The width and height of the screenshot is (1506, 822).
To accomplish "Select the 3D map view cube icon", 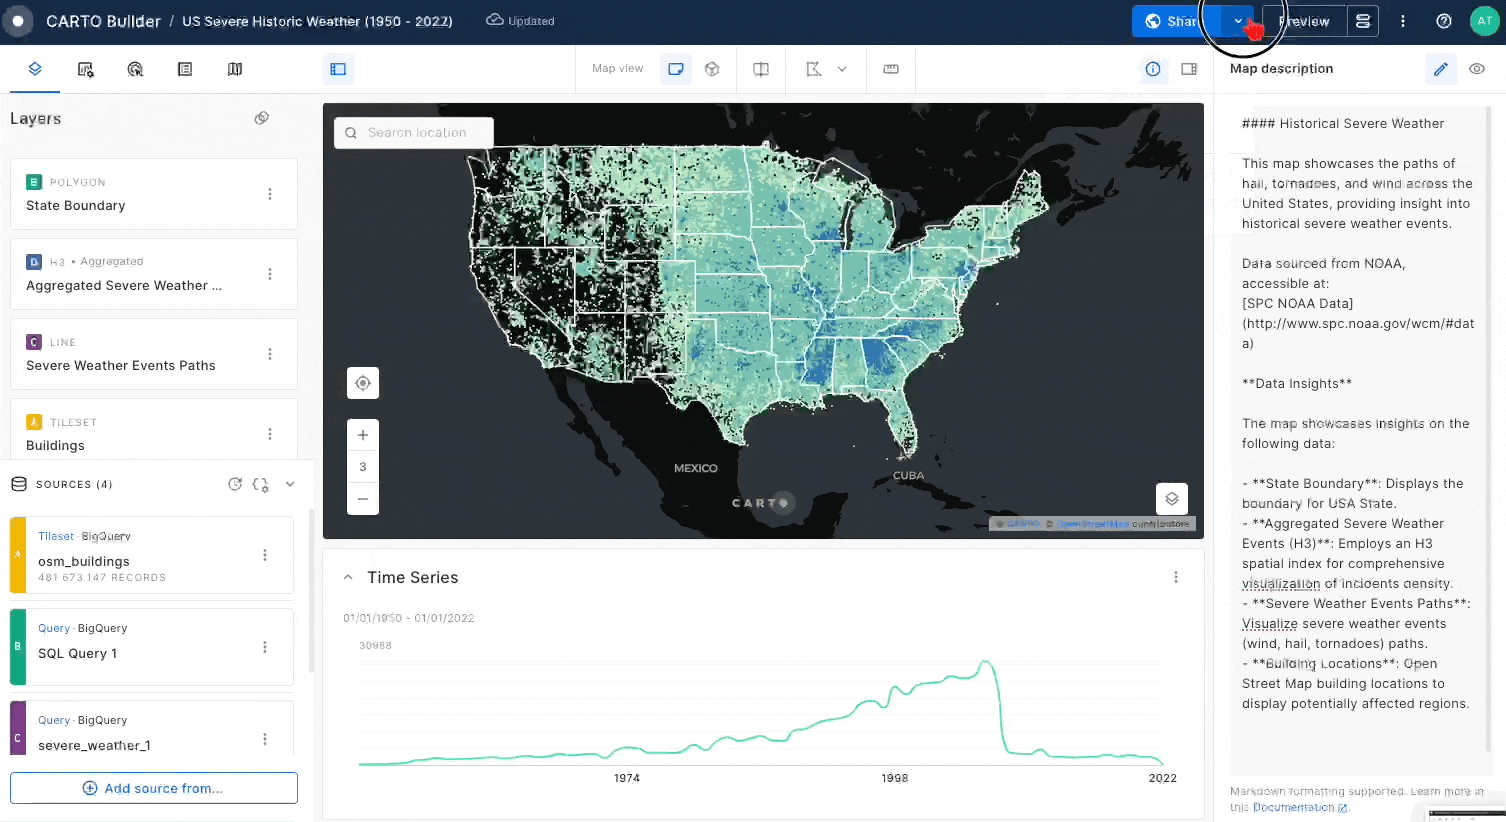I will click(712, 69).
